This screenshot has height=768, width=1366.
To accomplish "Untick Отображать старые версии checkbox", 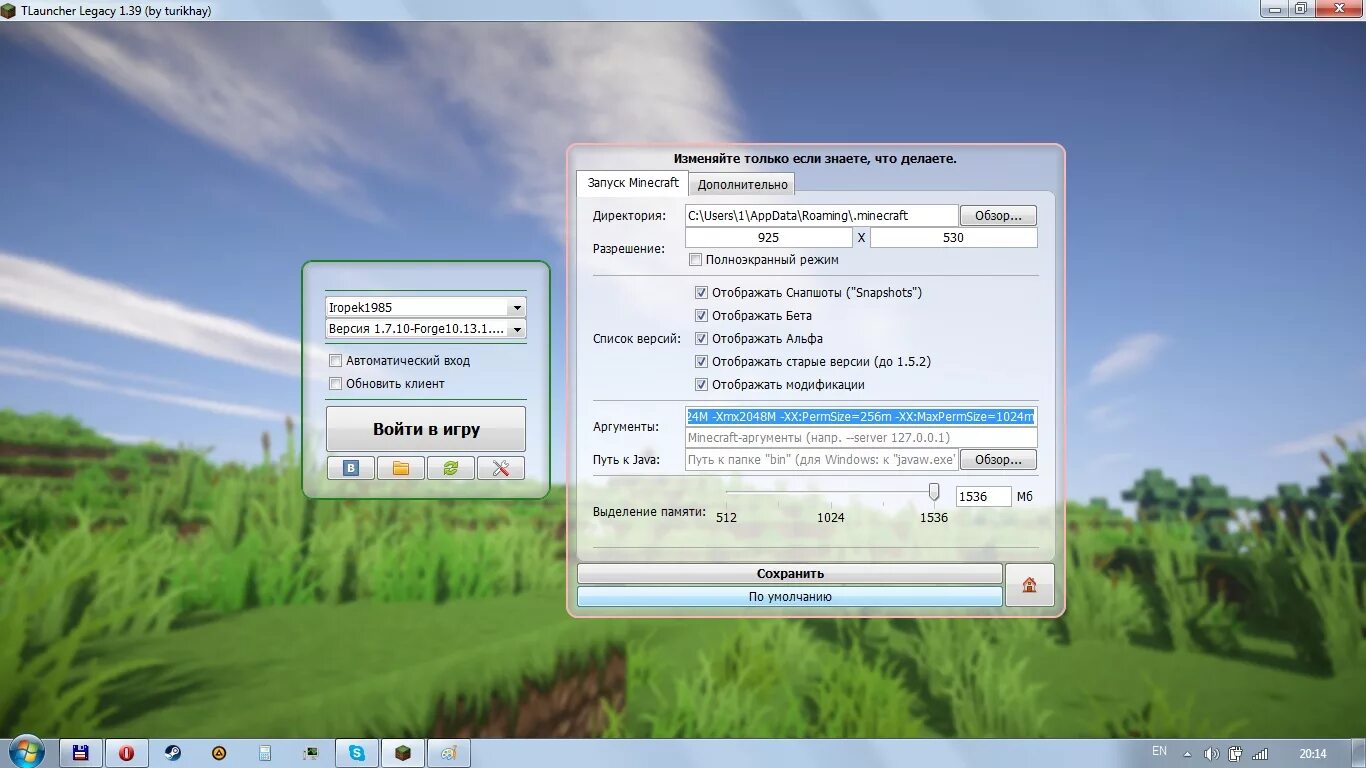I will [x=701, y=362].
